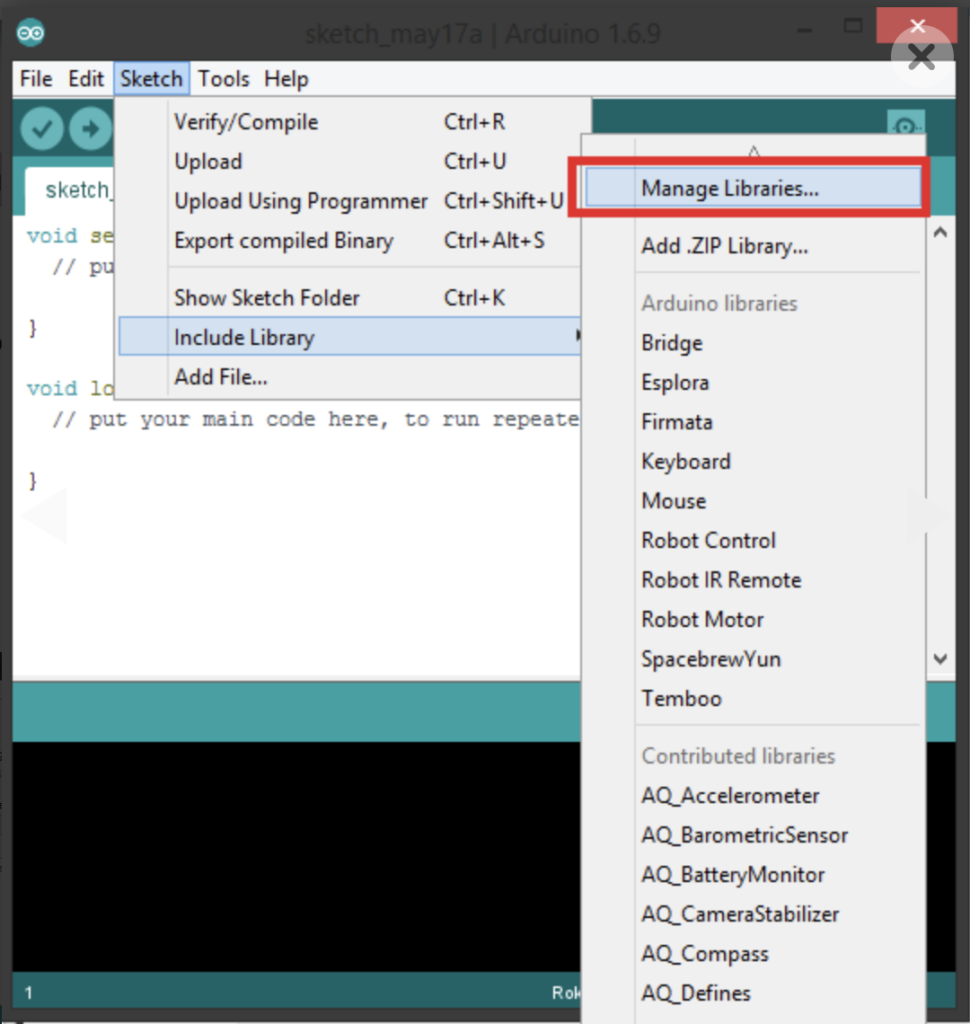Viewport: 970px width, 1024px height.
Task: Include the AQ_Compass contributed library
Action: click(x=705, y=953)
